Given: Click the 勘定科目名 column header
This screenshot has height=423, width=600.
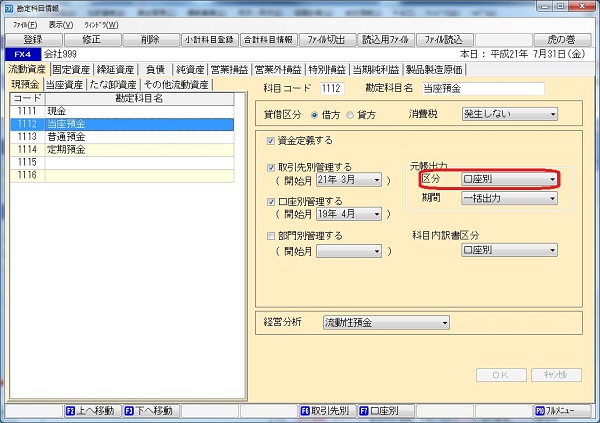Looking at the screenshot, I should (139, 98).
